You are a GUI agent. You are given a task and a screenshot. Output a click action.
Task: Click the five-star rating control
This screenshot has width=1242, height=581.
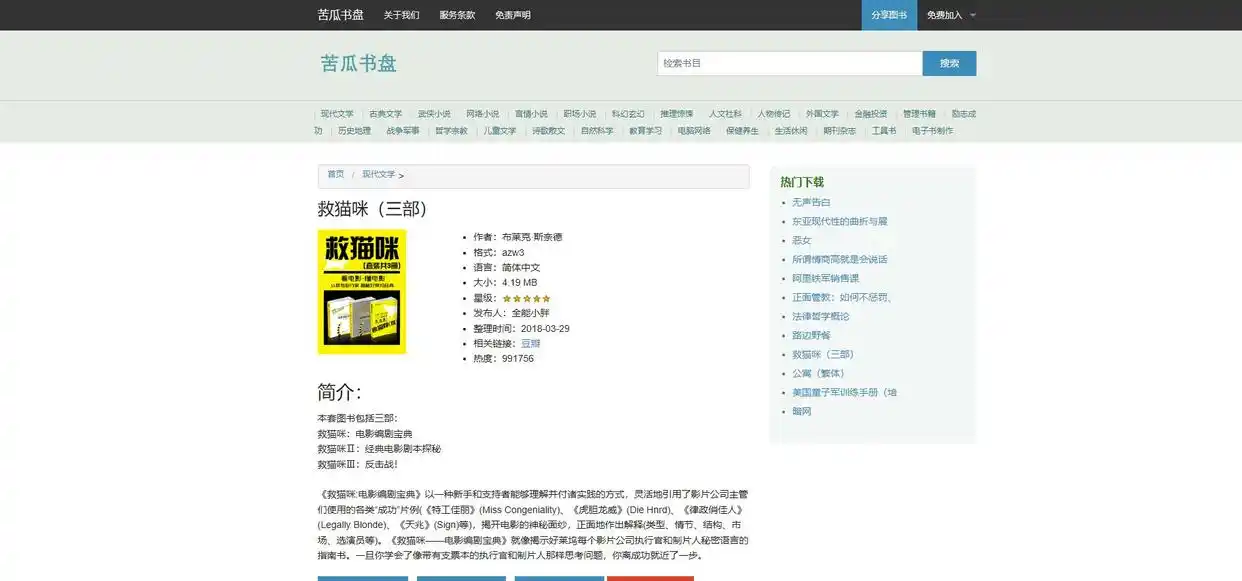click(525, 298)
